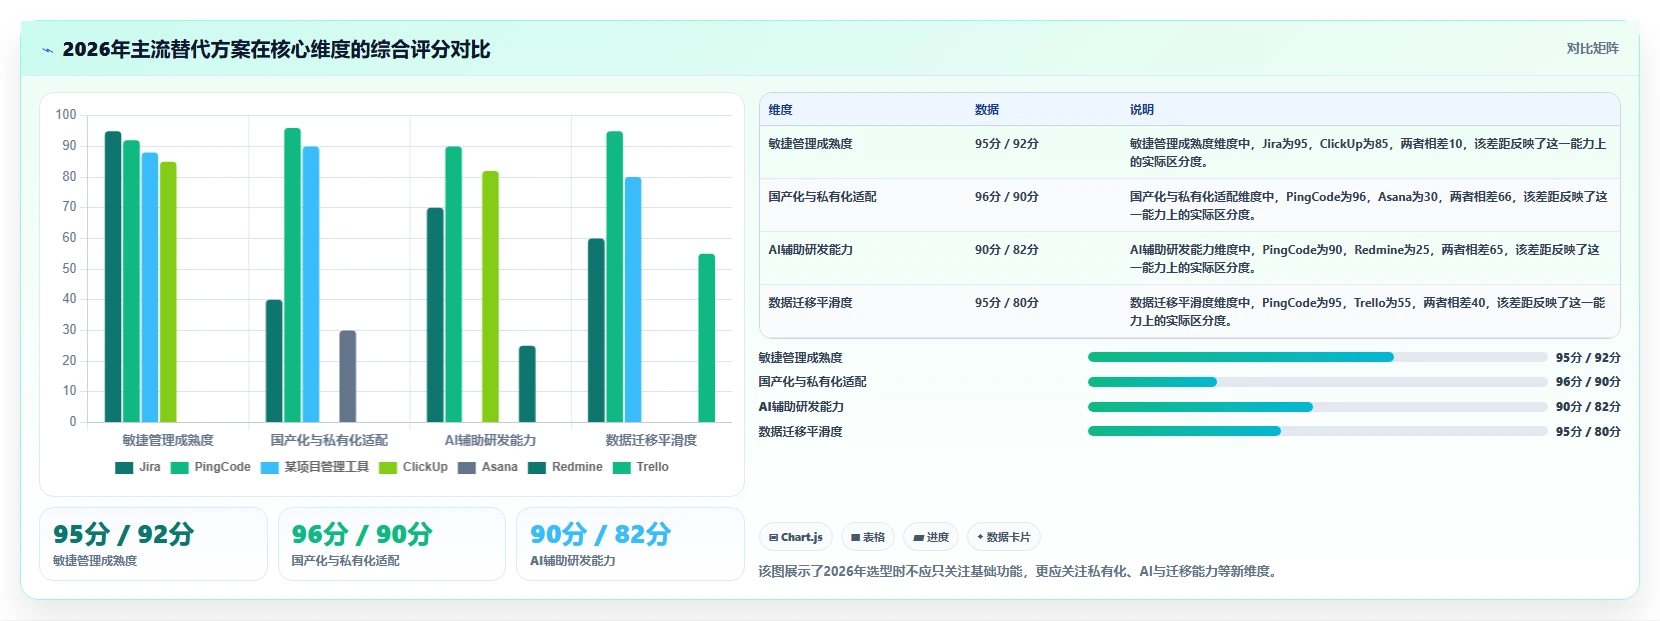1660x621 pixels.
Task: Click the footer note about 2026年选型
Action: [x=1020, y=572]
